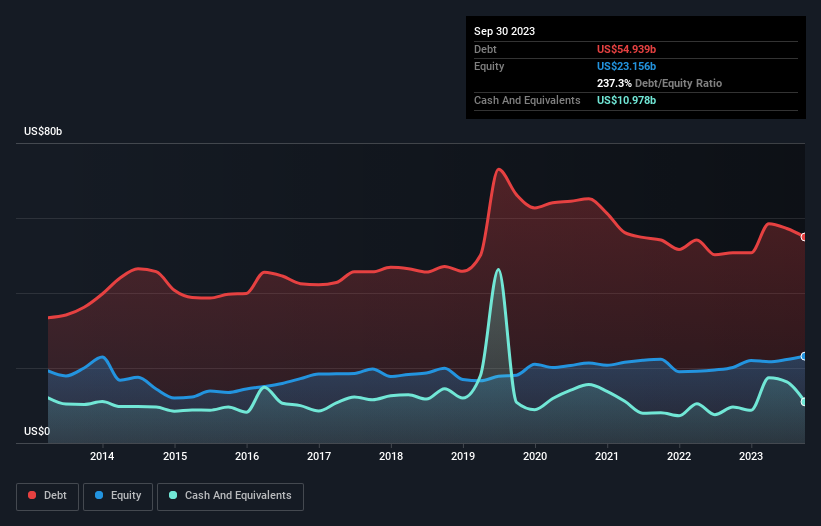The height and width of the screenshot is (526, 821).
Task: Click the red Debt end-point marker
Action: (804, 237)
